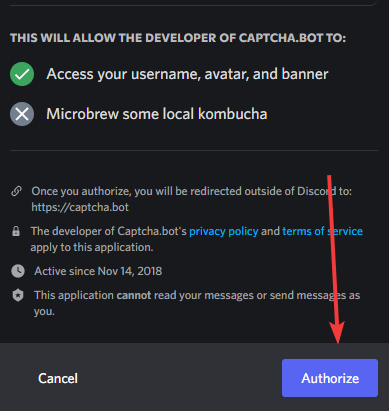Click the 'Active since Nov 14, 2018' text
Viewport: 389px width, 411px height.
tap(98, 271)
